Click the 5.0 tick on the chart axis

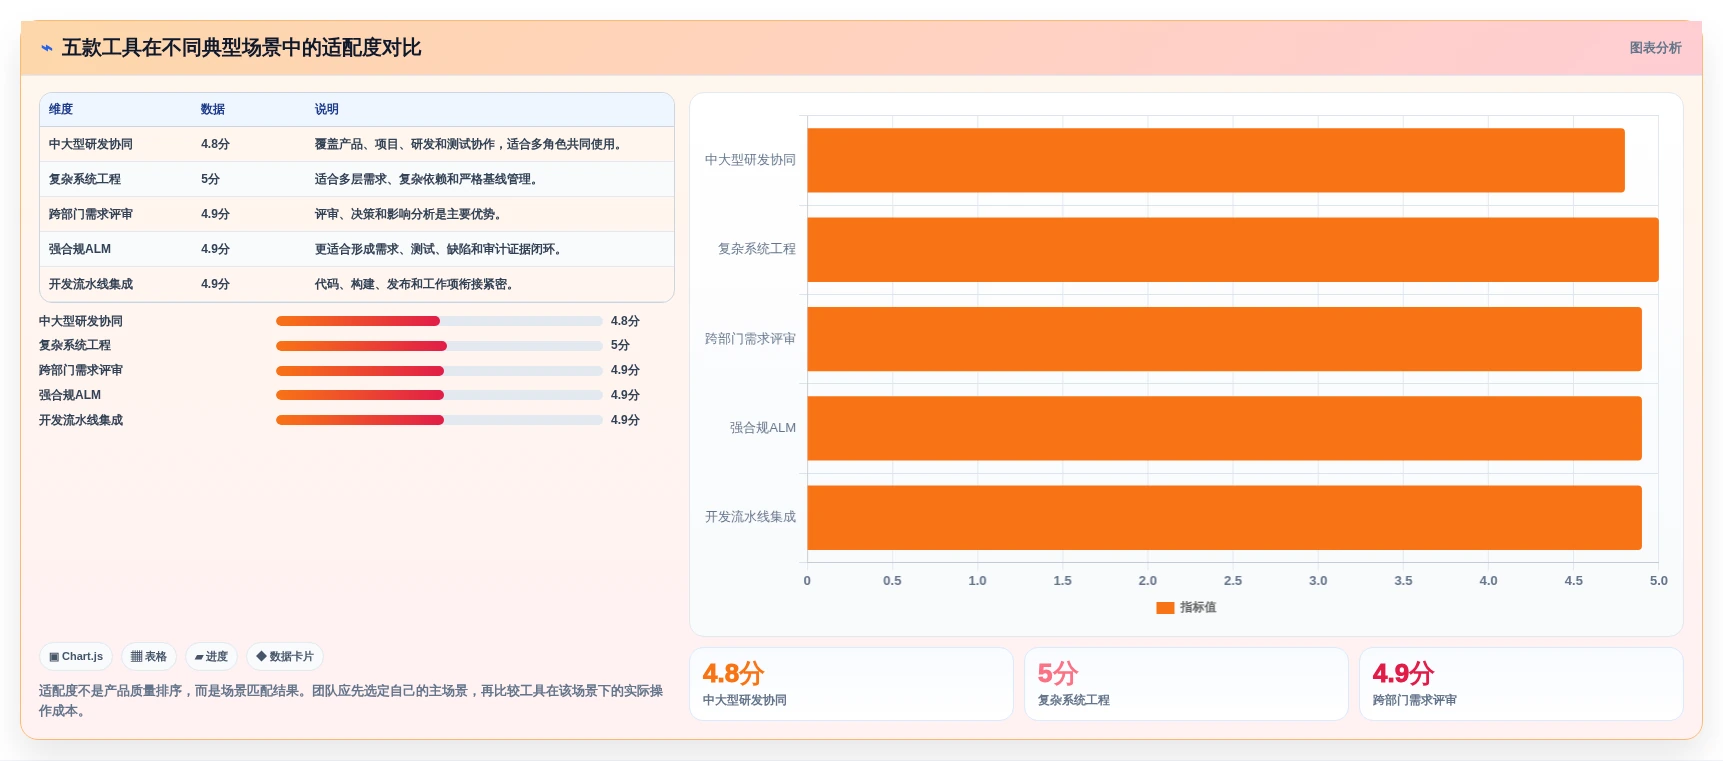pos(1659,581)
